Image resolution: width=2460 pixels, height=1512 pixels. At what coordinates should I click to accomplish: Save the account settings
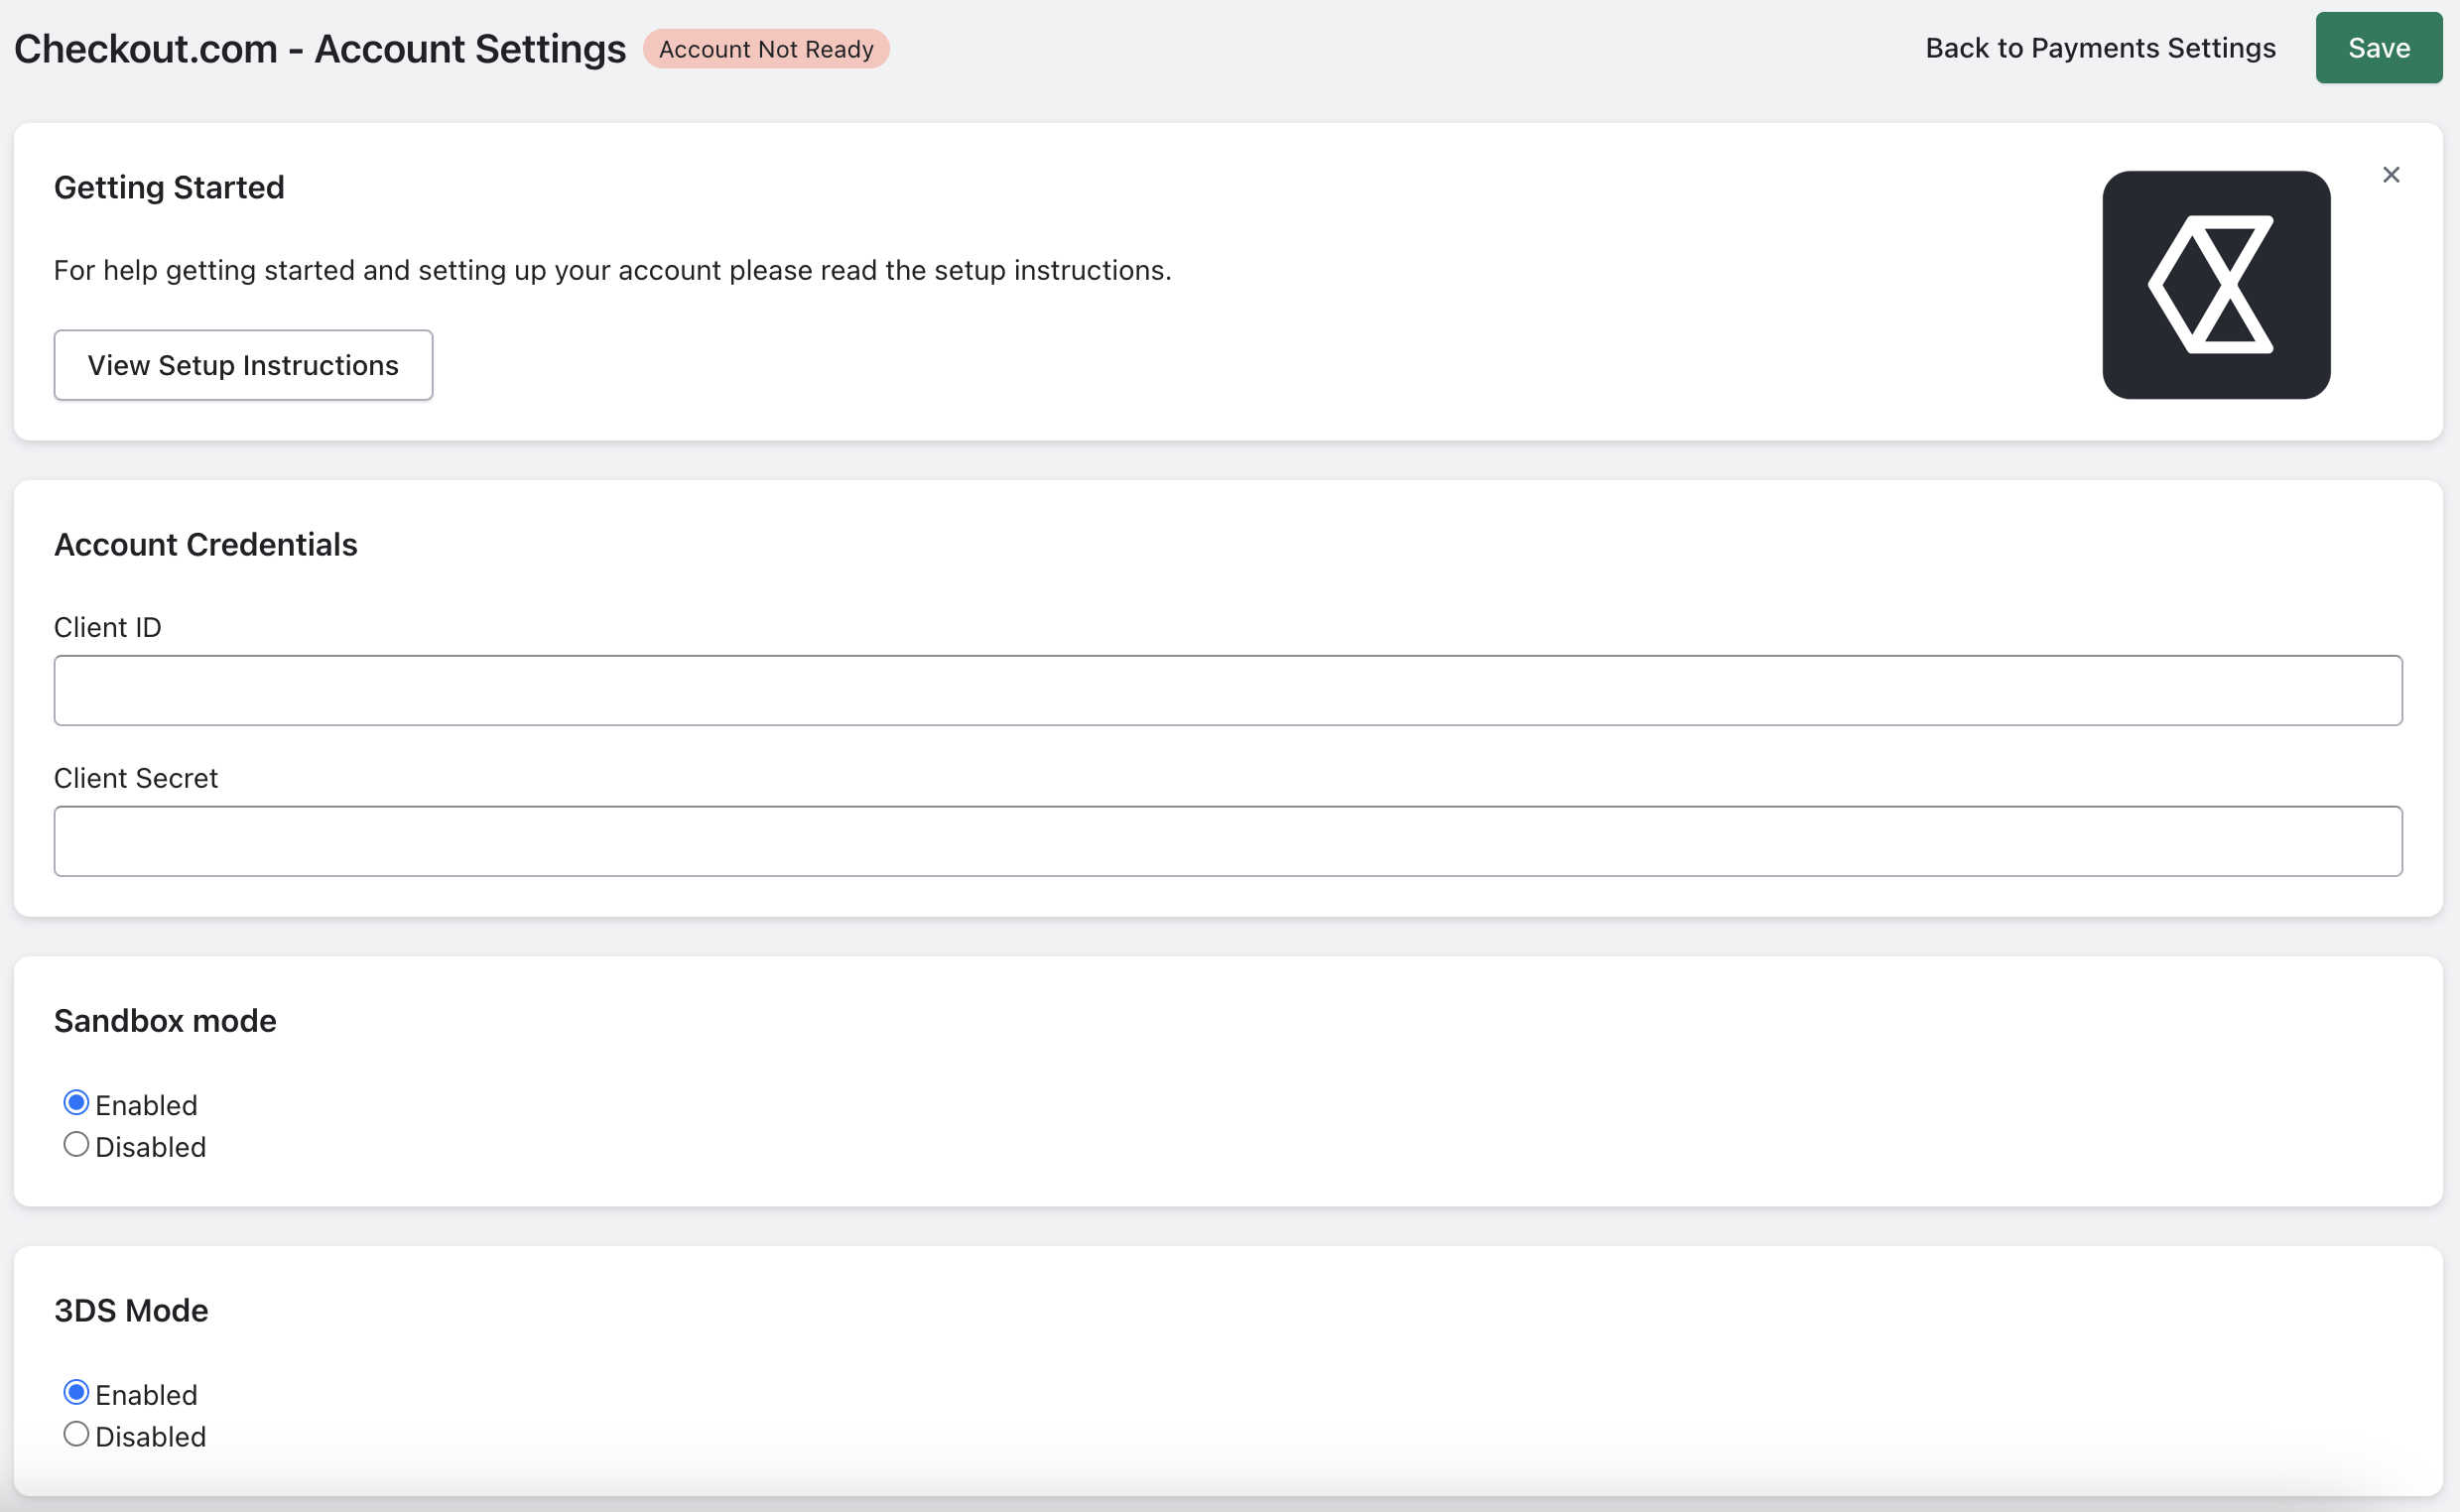pos(2378,47)
